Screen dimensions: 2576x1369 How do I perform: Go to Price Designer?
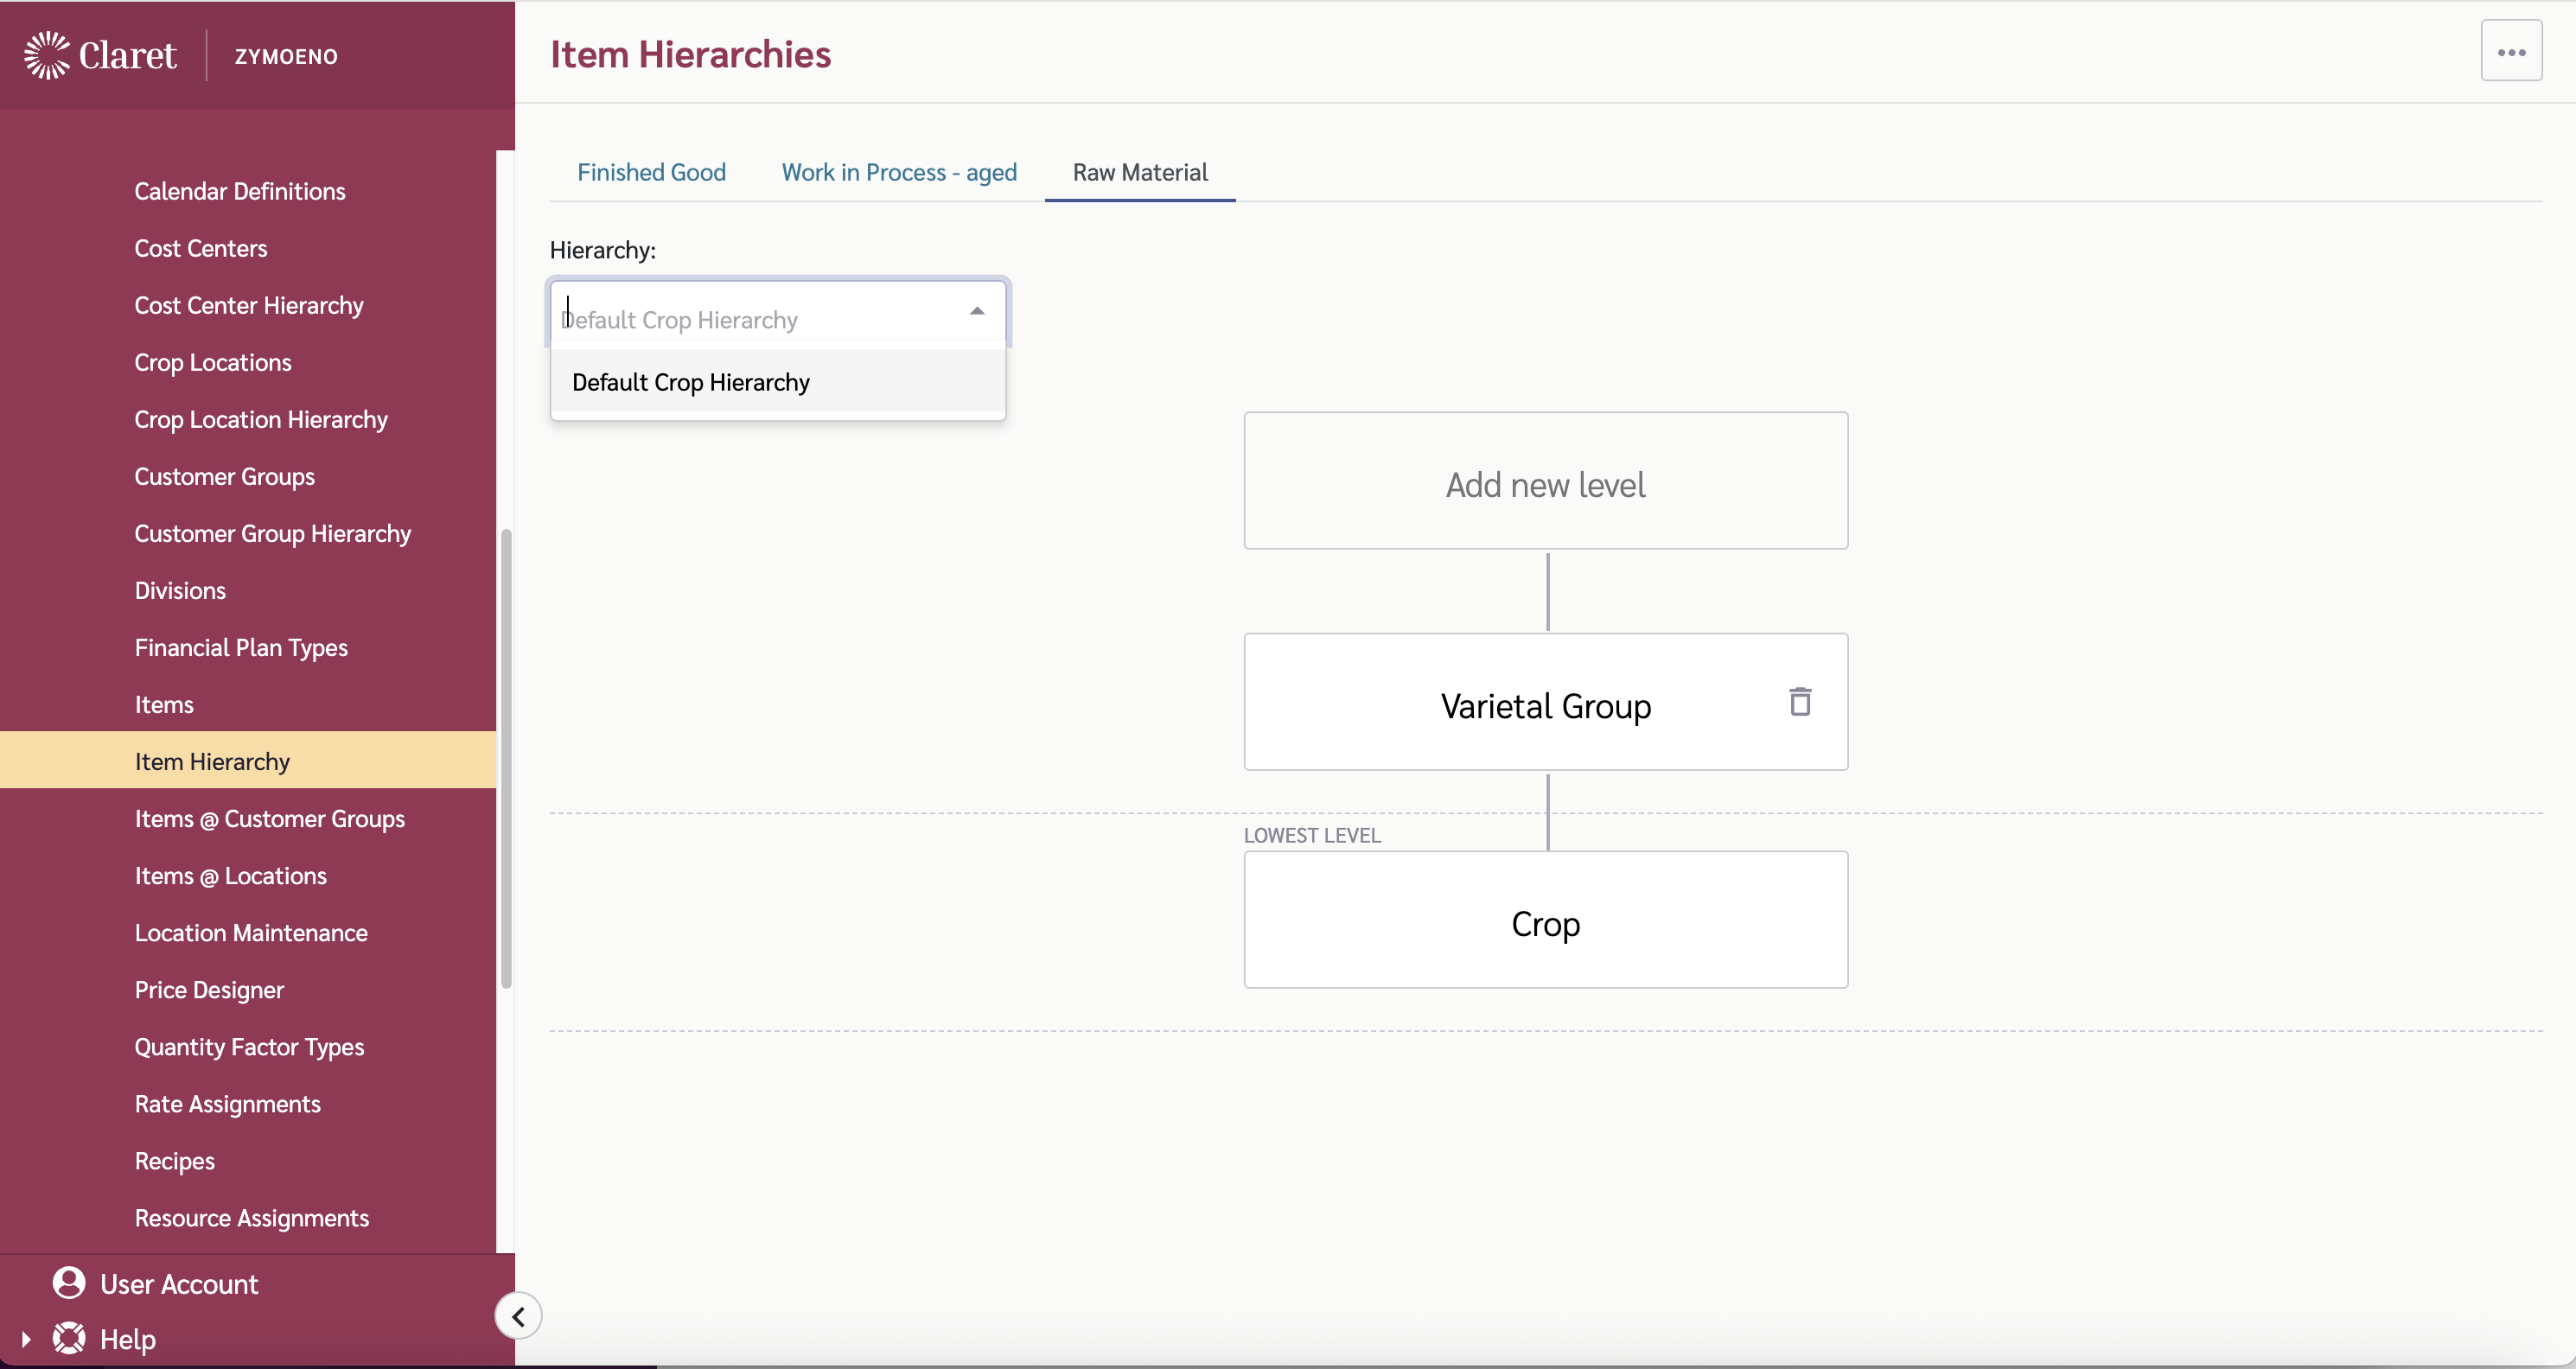click(210, 989)
